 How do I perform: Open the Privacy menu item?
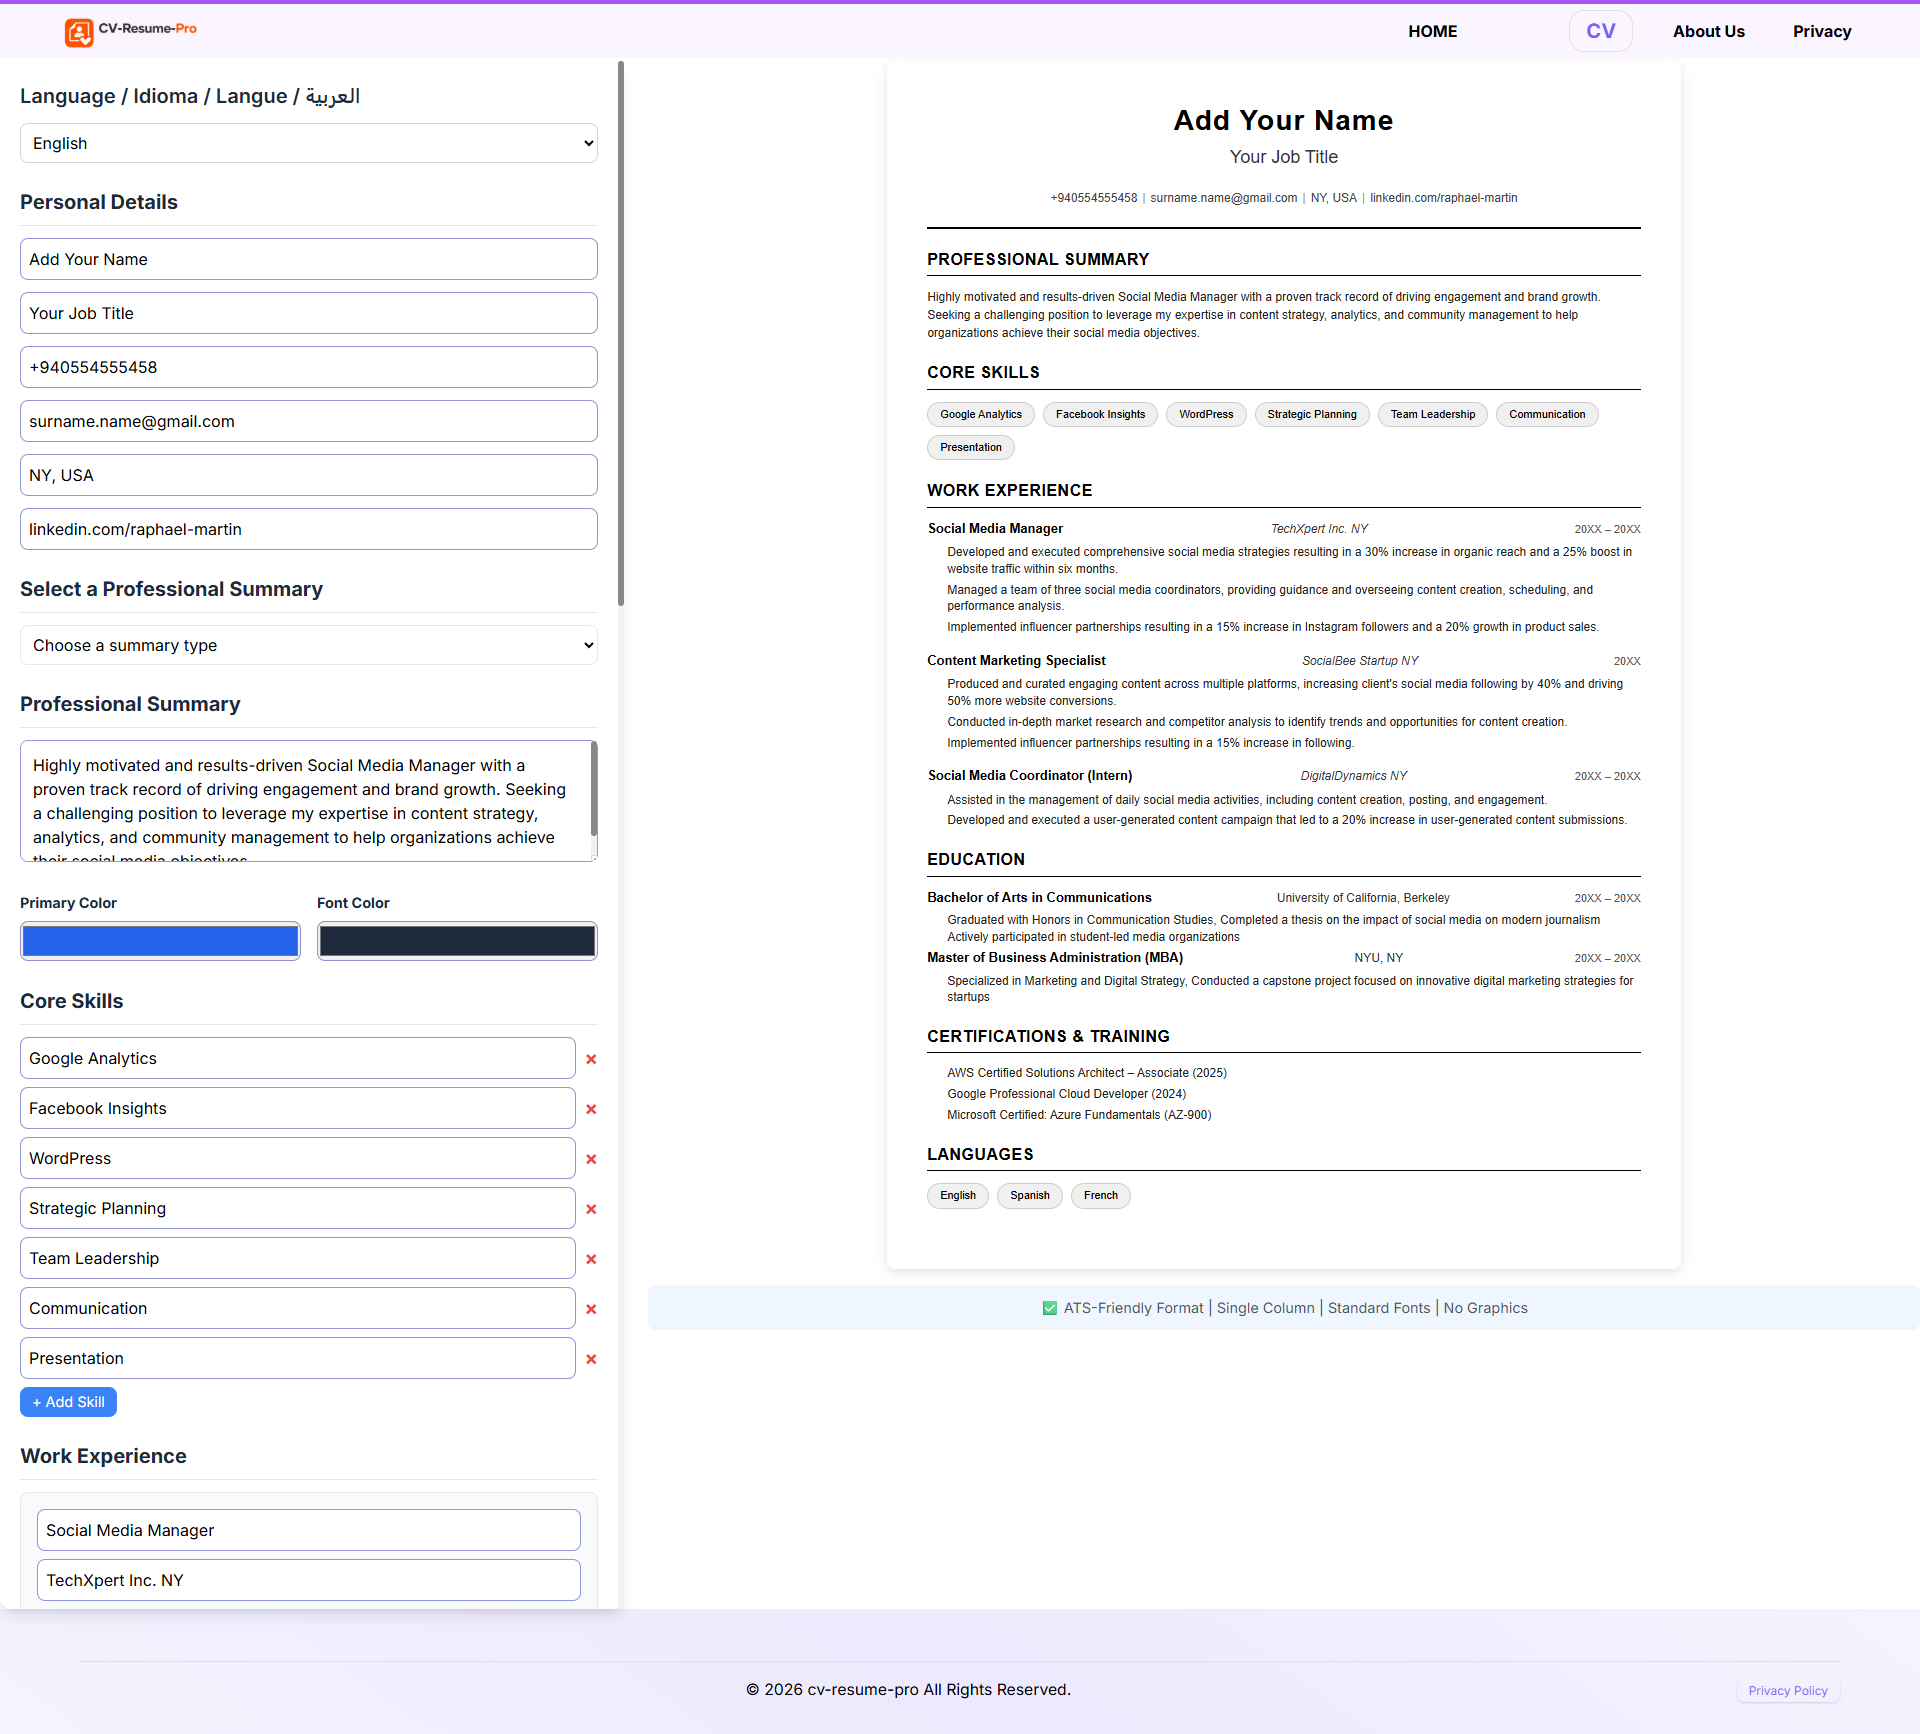(1822, 31)
